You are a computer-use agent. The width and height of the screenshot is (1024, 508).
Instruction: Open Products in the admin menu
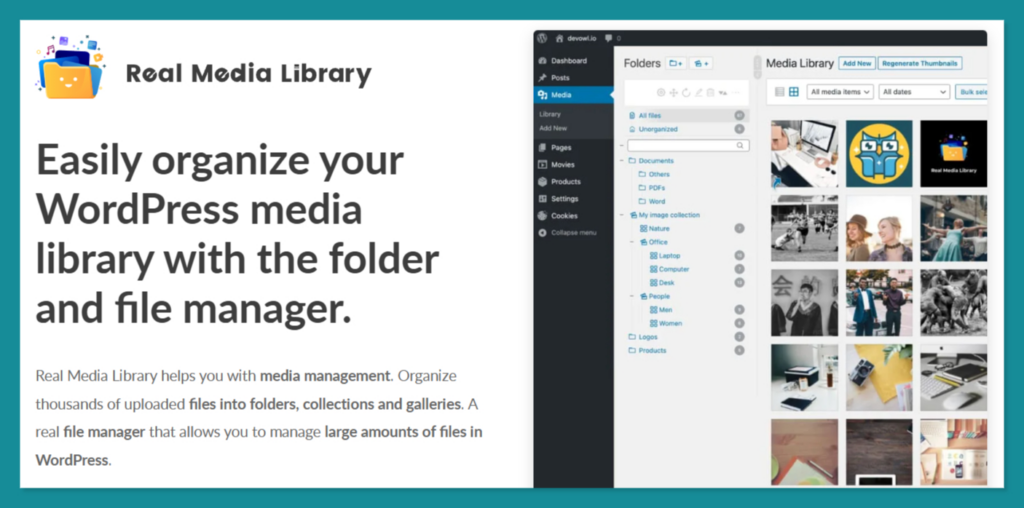[x=565, y=182]
